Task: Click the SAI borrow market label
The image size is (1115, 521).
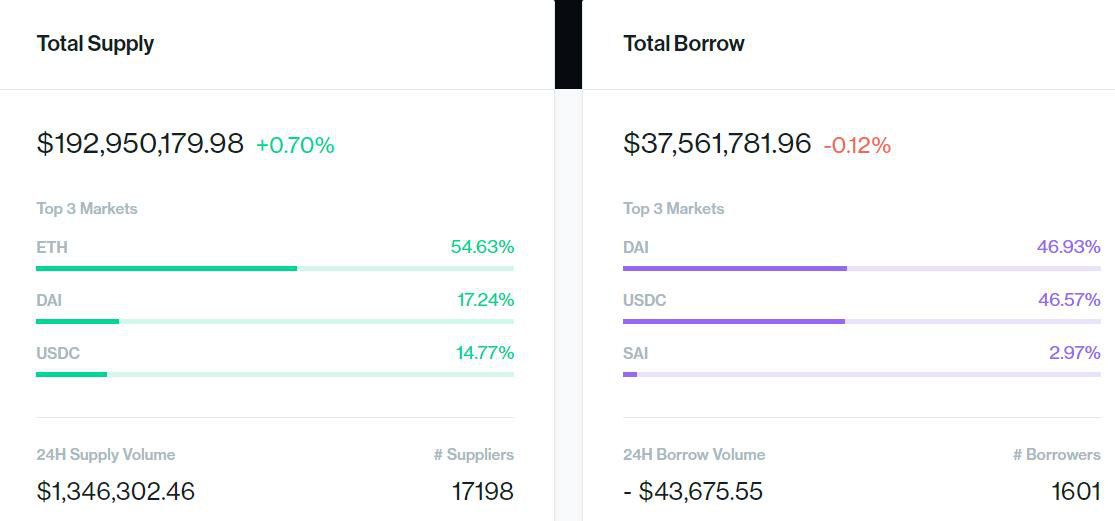Action: (636, 353)
